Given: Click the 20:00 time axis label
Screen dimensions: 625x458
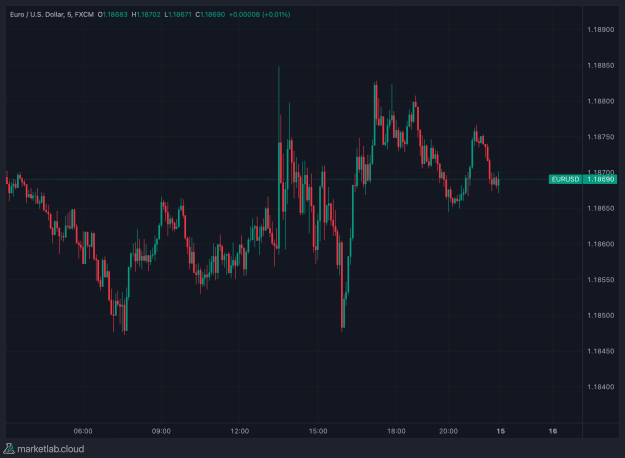Looking at the screenshot, I should tap(448, 431).
